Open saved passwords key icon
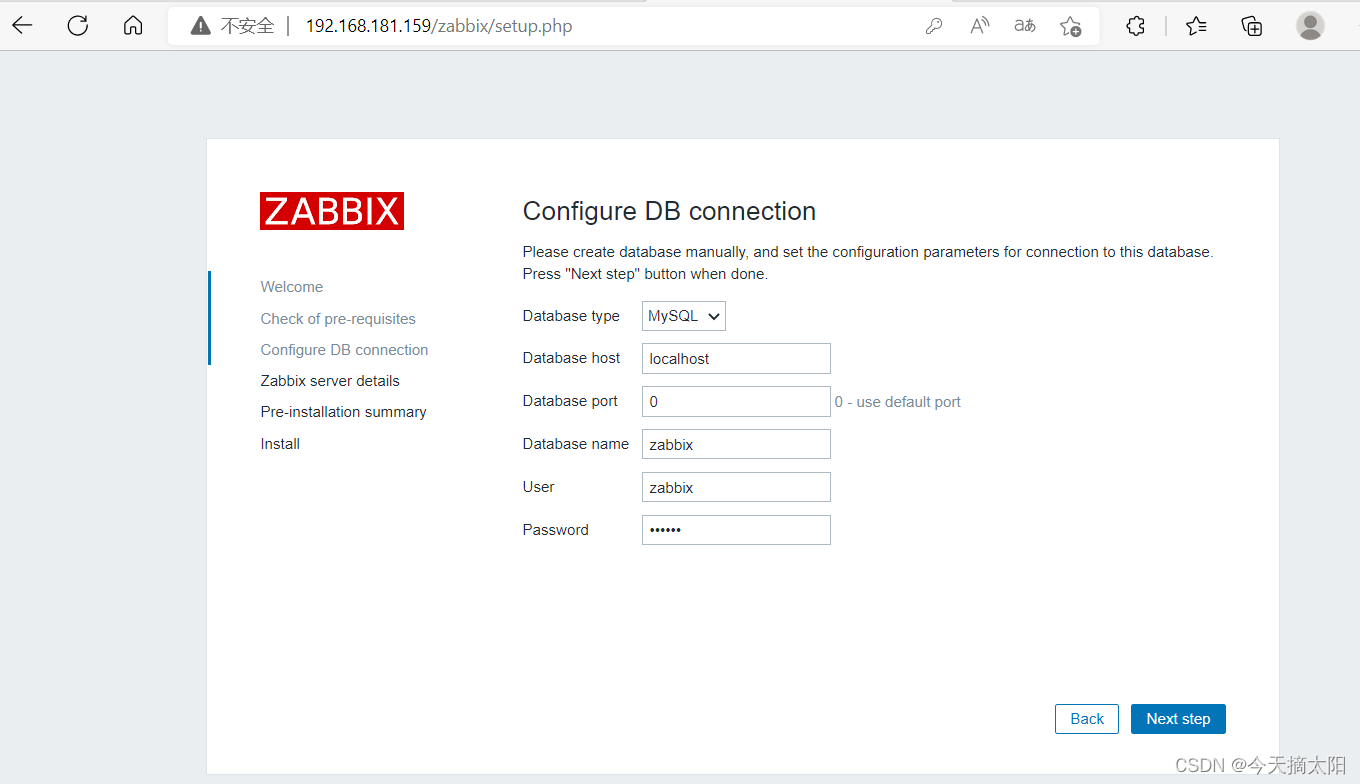 click(x=934, y=26)
